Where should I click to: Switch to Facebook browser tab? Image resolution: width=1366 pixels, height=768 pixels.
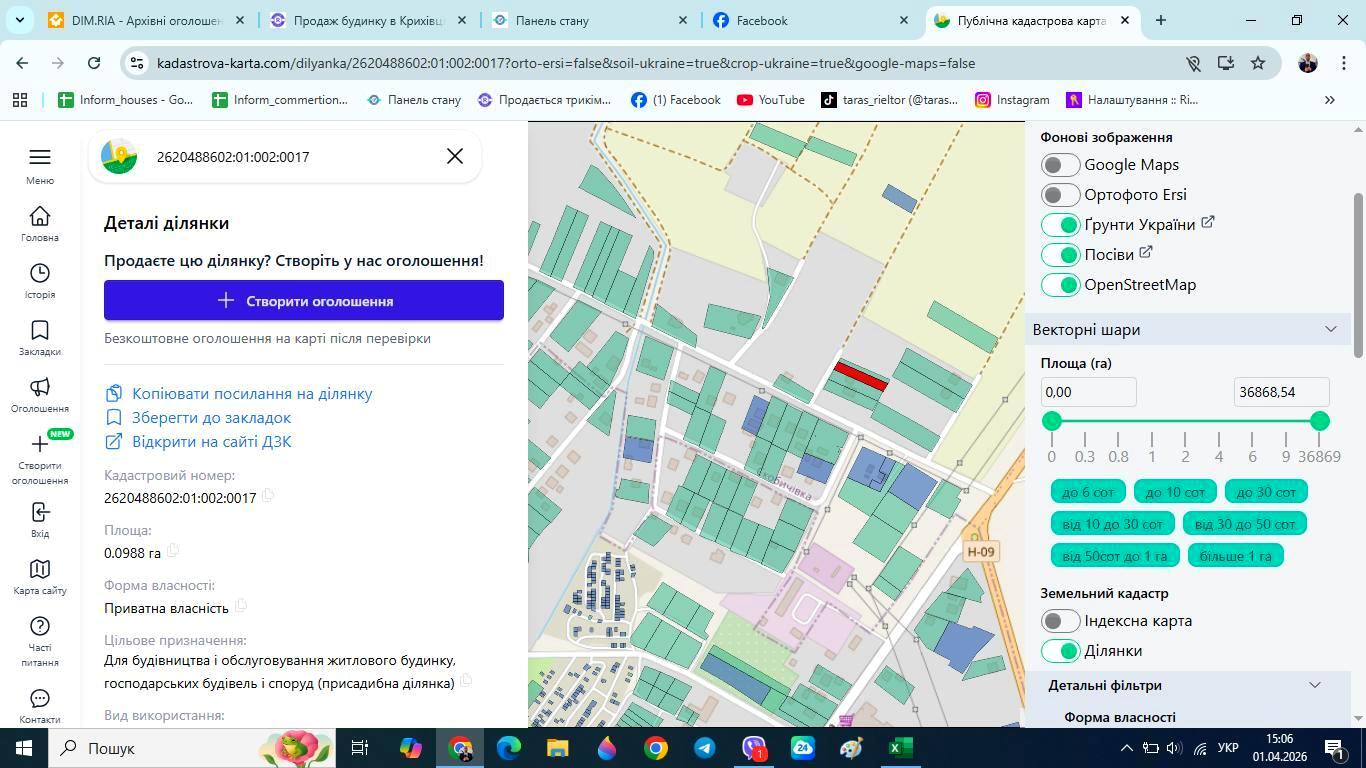[x=812, y=20]
